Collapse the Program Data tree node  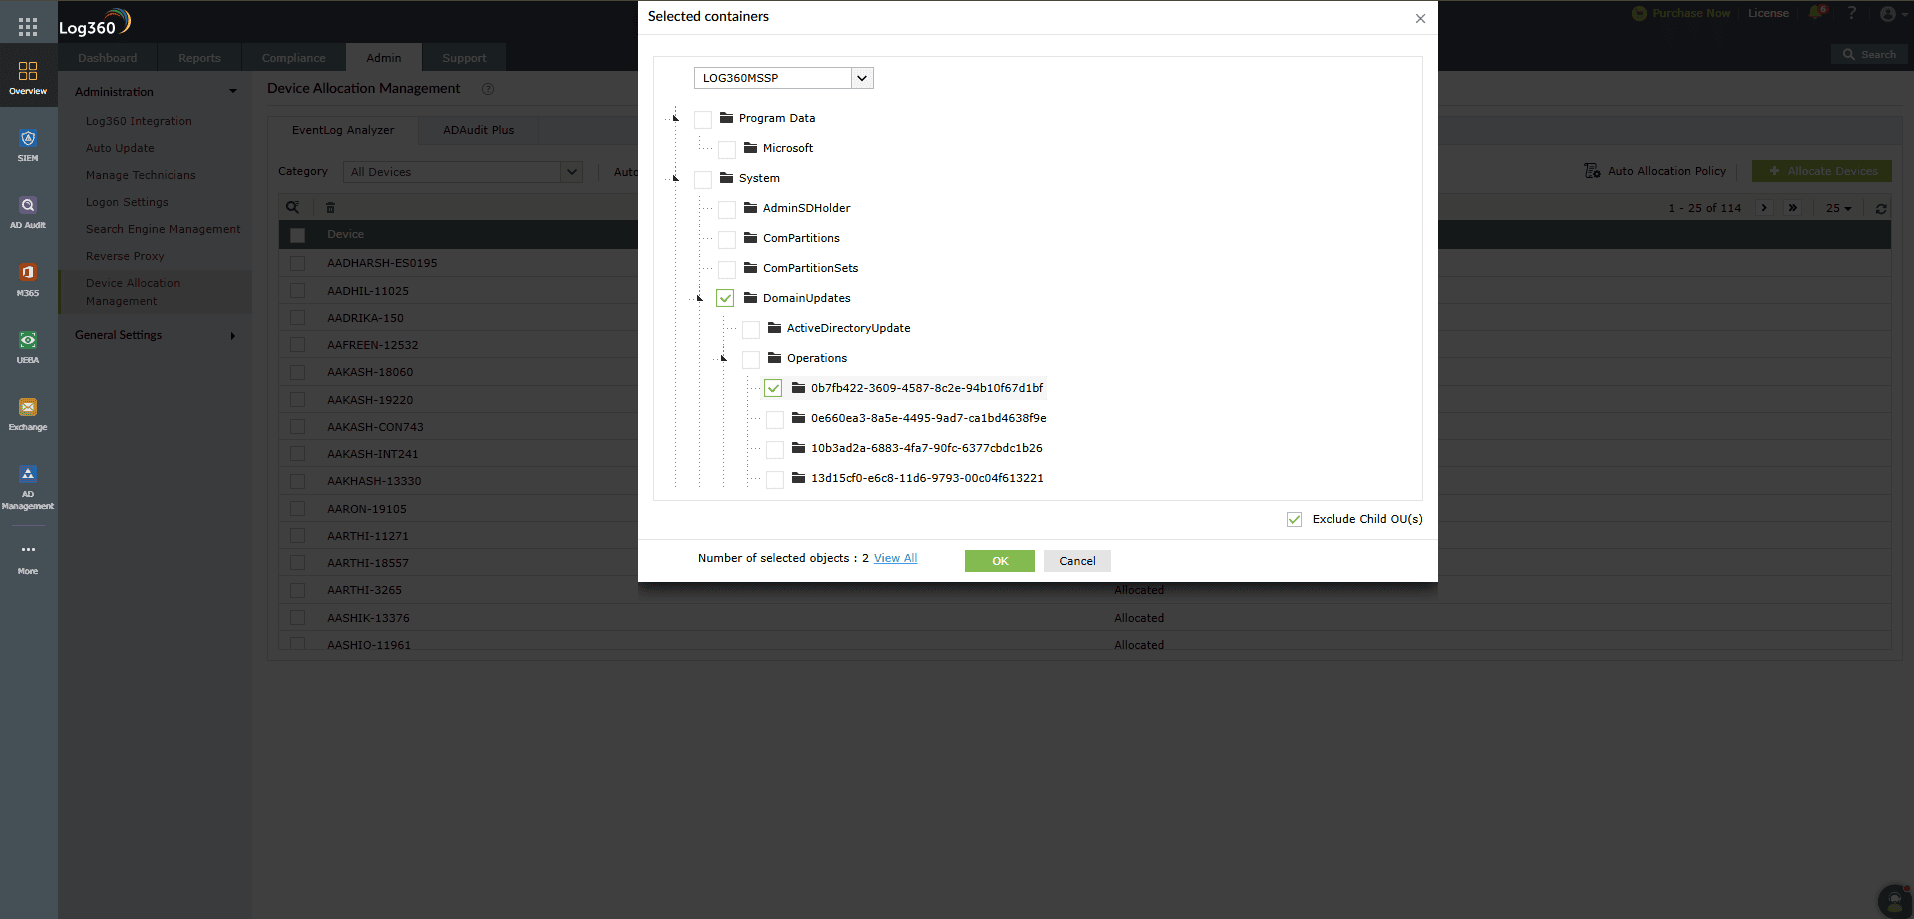(675, 118)
